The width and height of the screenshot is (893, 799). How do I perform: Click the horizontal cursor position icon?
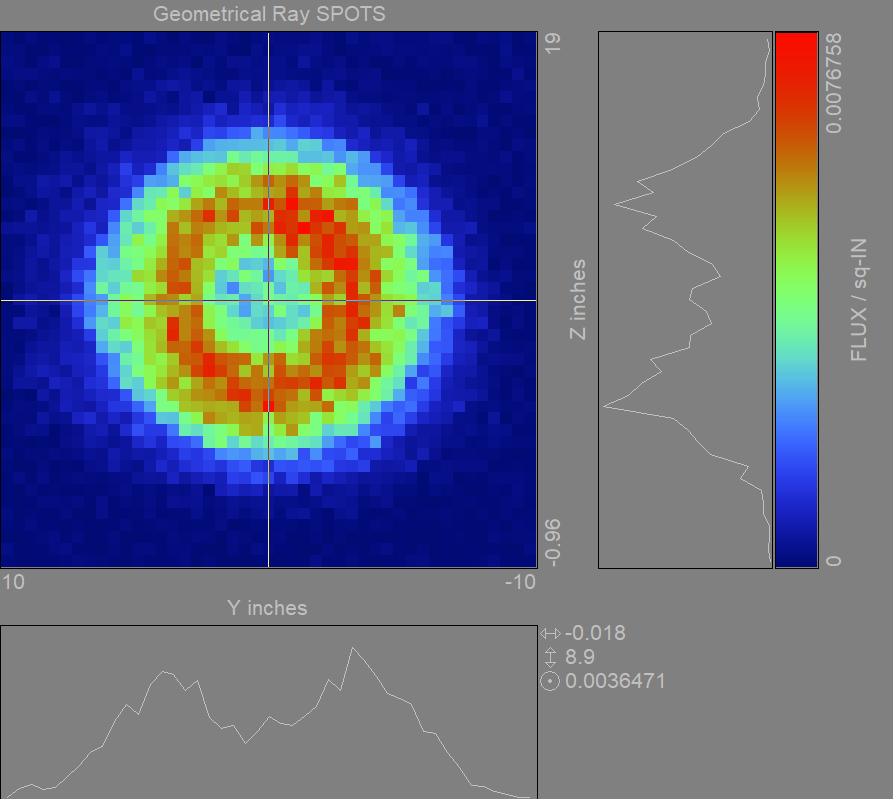pos(550,633)
